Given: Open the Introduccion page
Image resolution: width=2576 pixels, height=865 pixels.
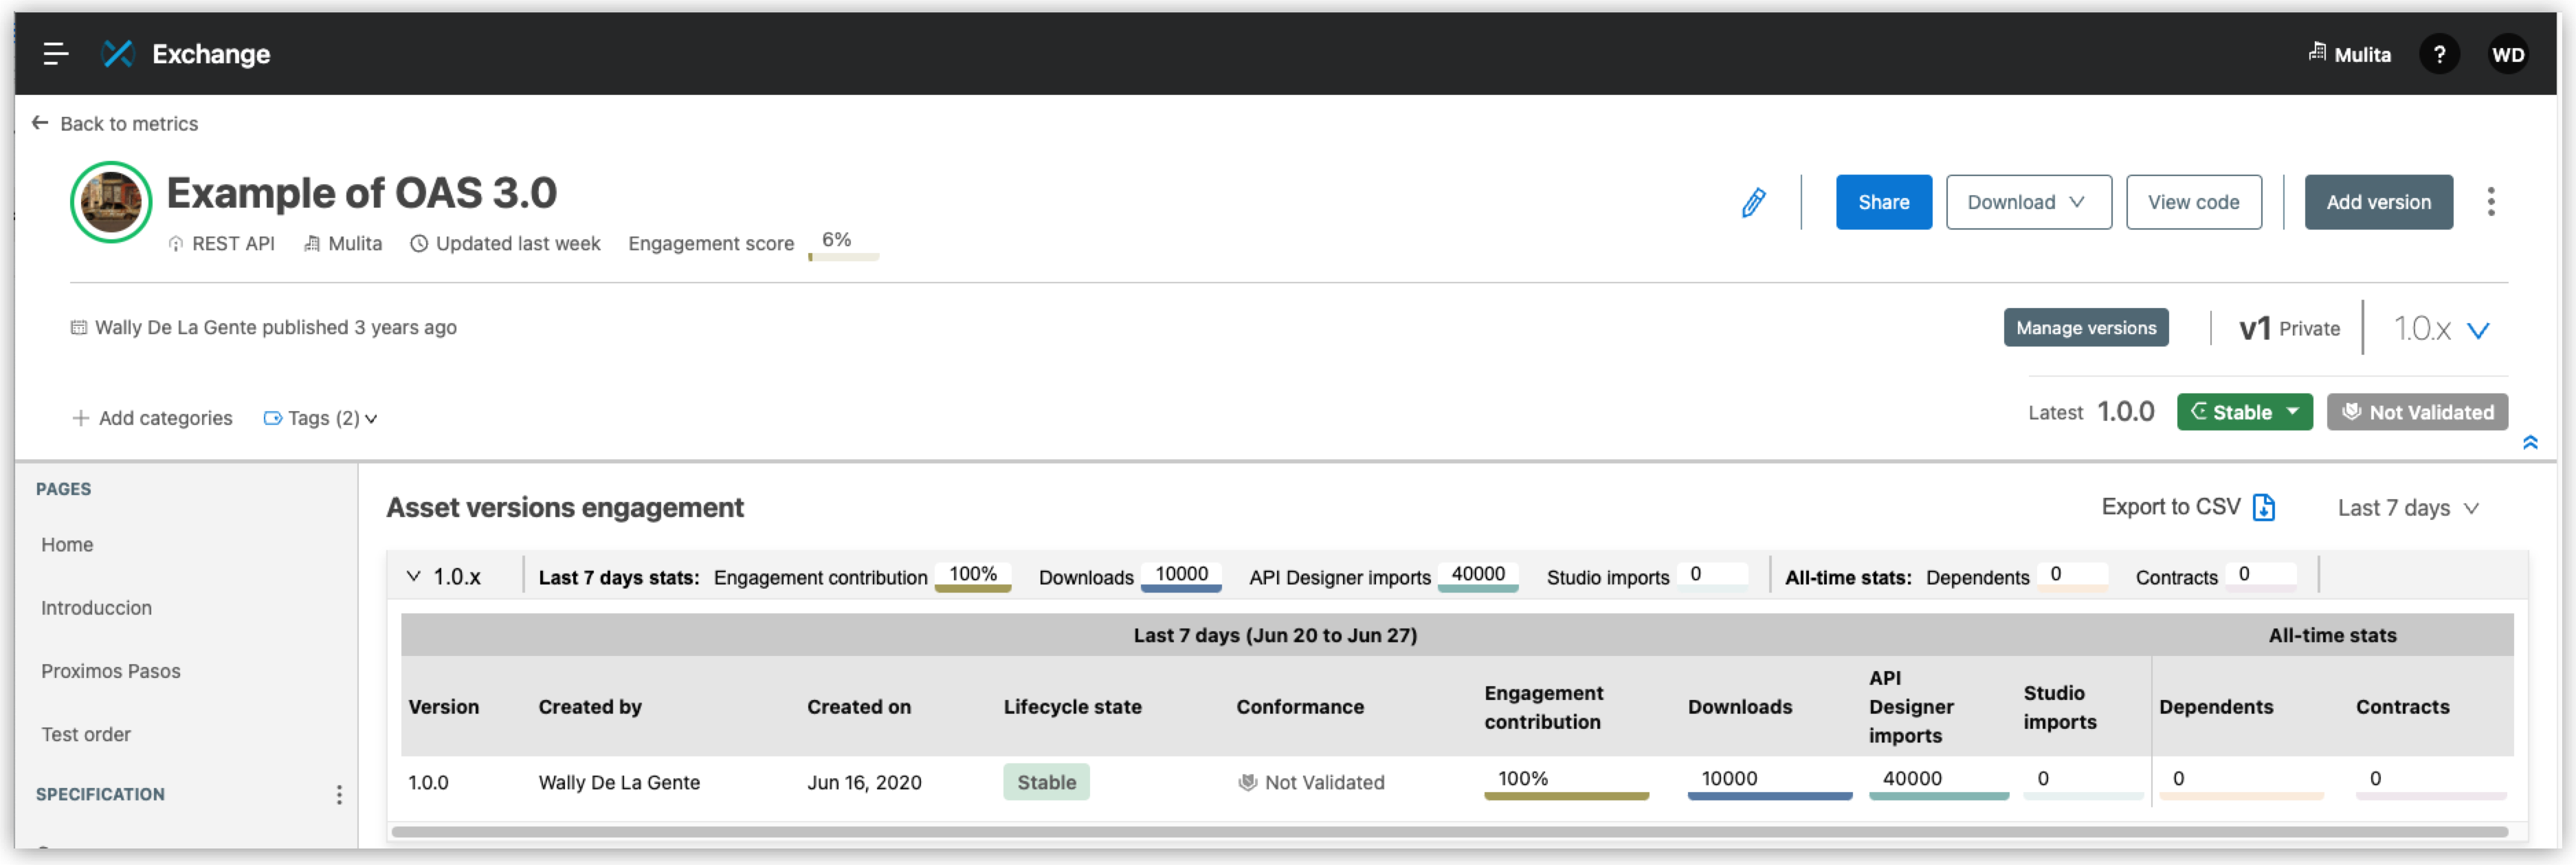Looking at the screenshot, I should pos(96,607).
